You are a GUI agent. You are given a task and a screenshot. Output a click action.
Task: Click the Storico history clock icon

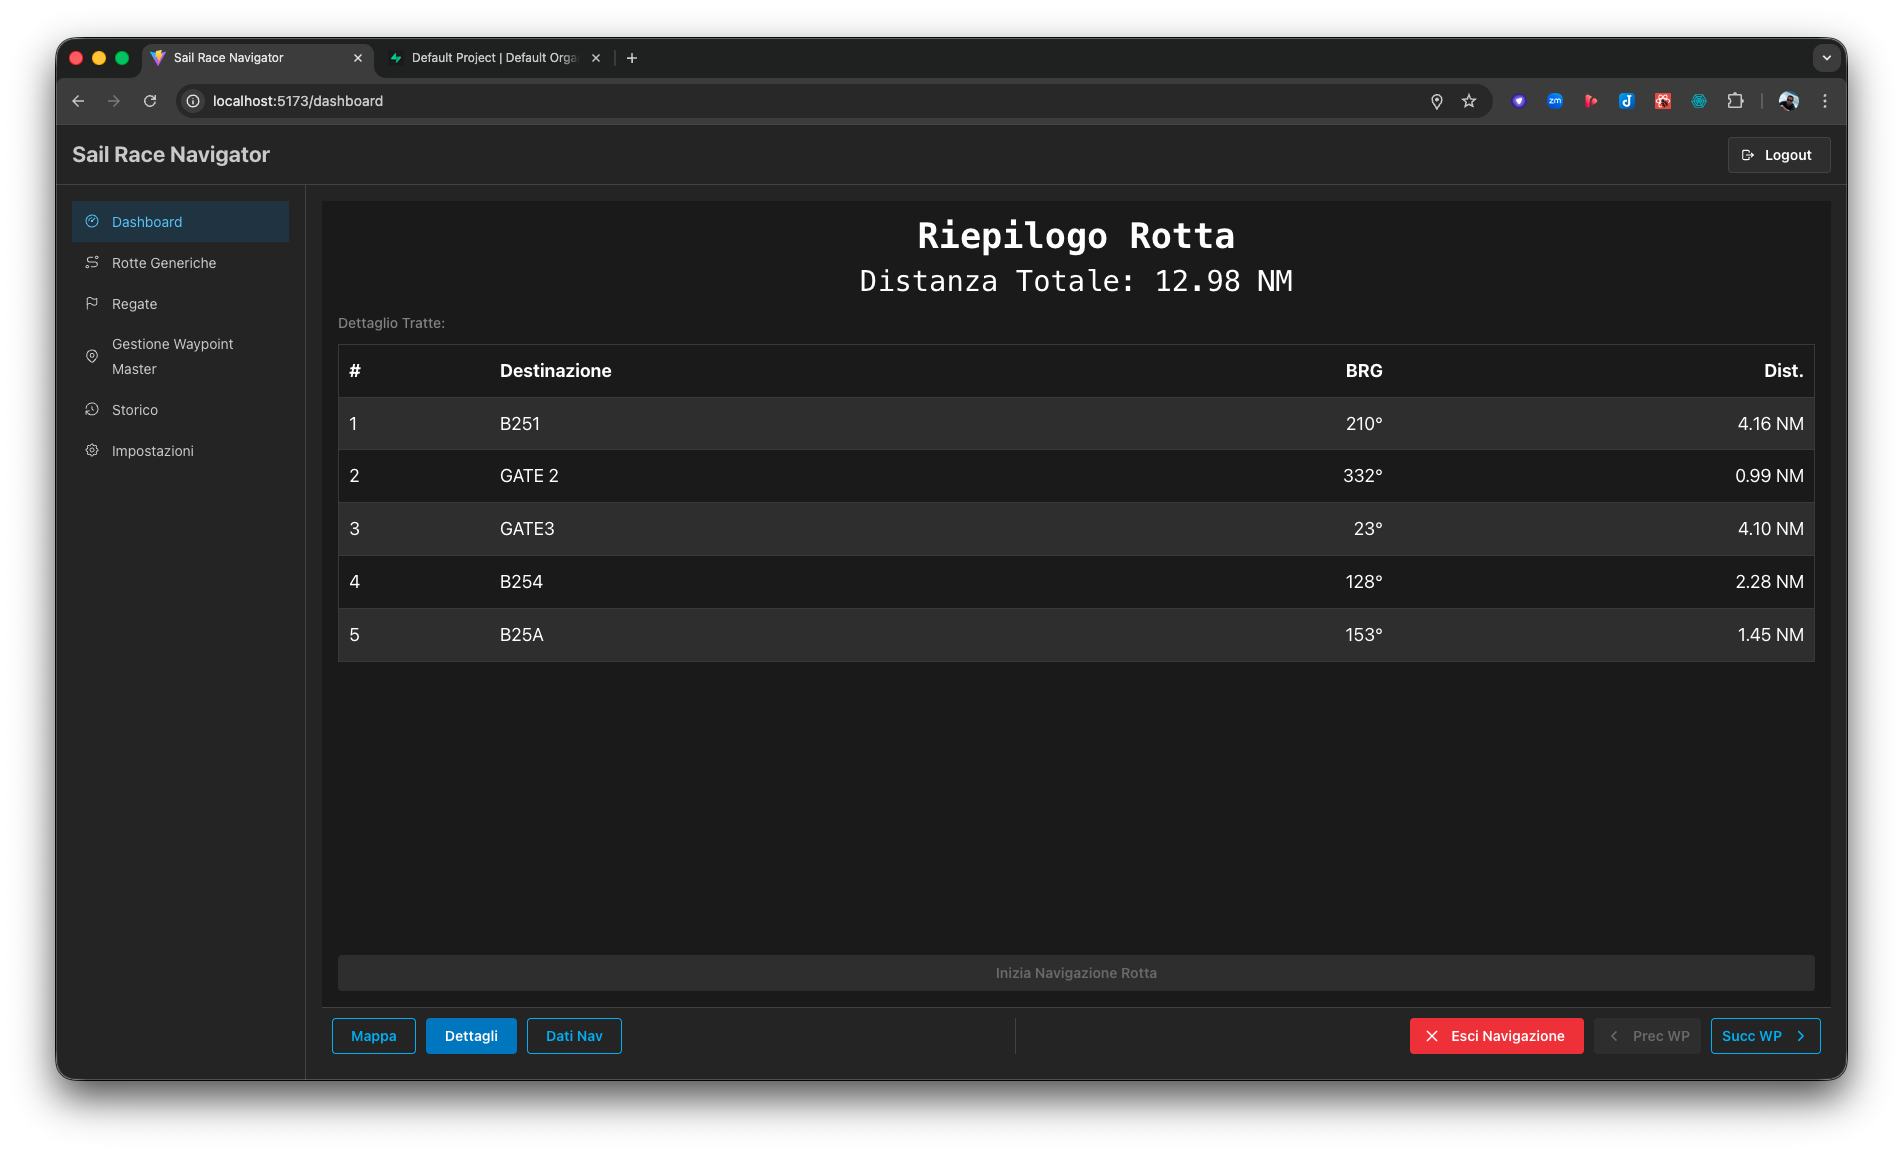coord(92,409)
